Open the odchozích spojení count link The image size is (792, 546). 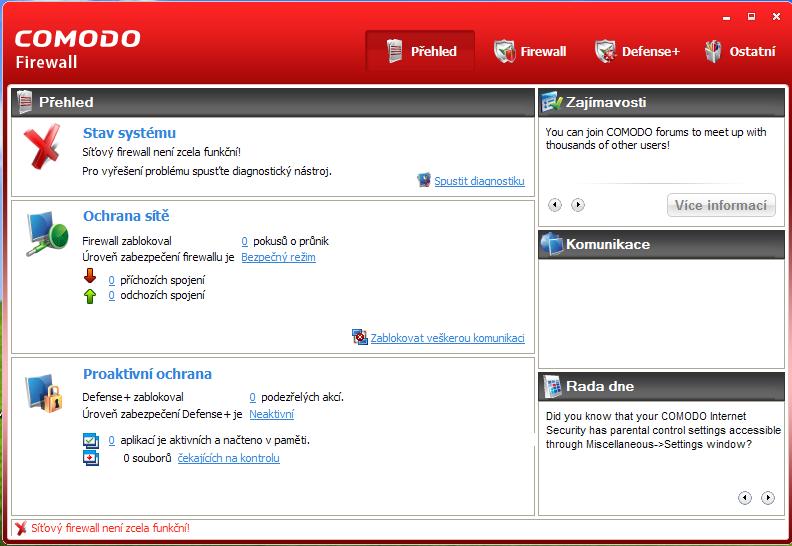(112, 295)
